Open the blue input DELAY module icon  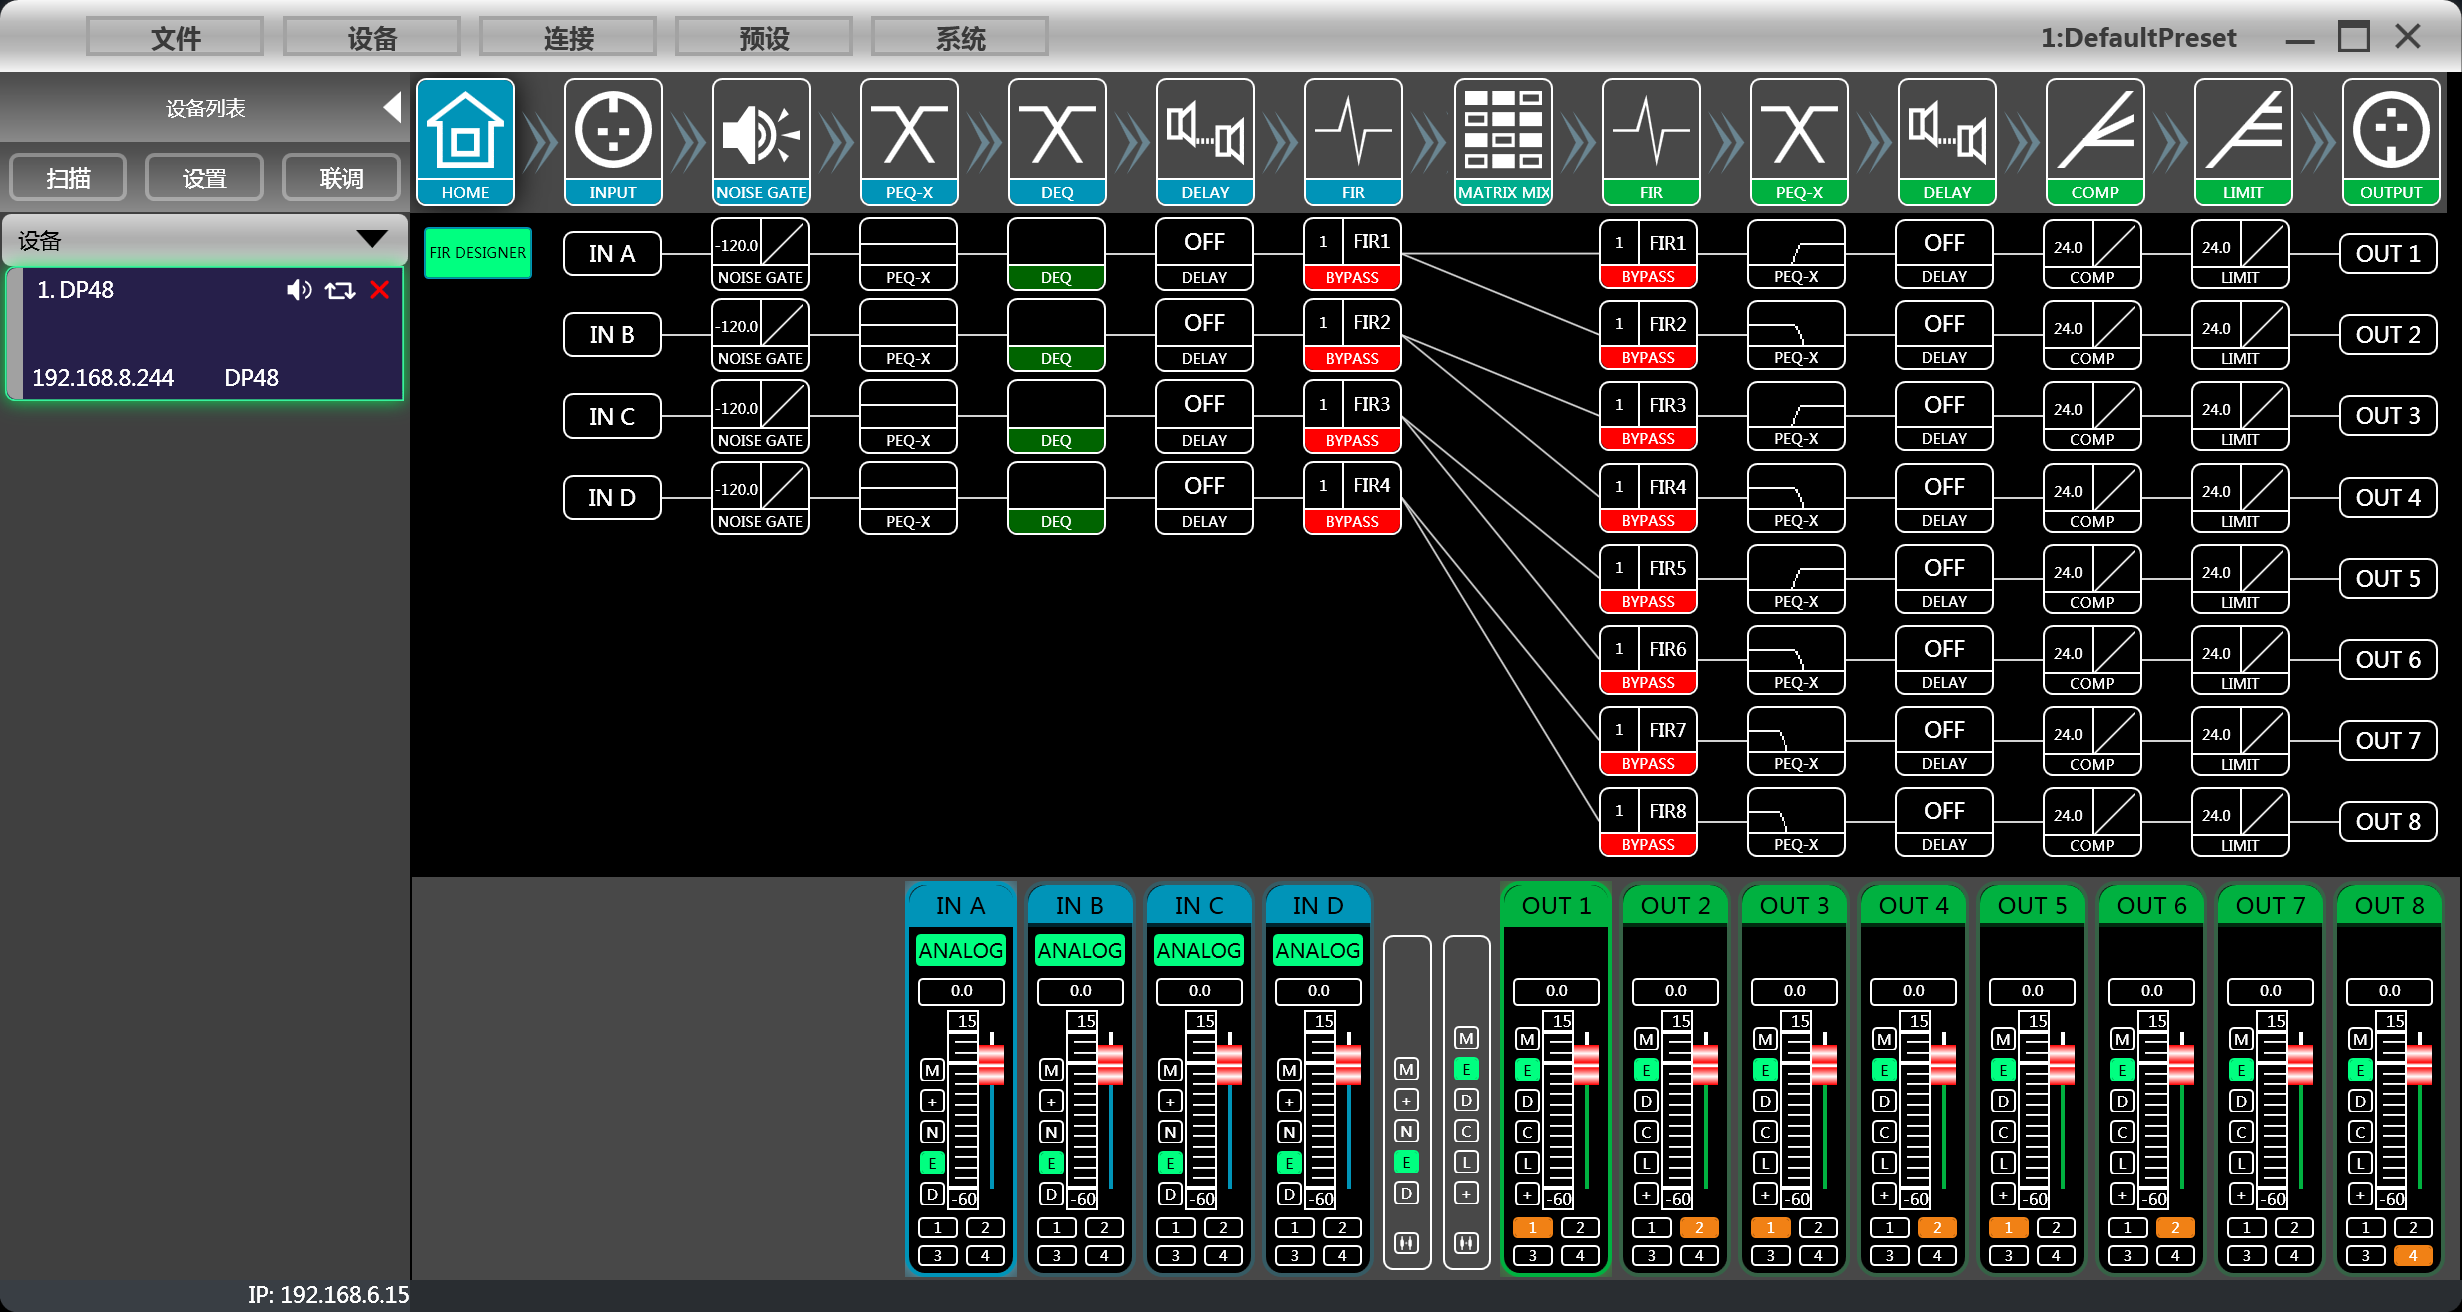tap(1205, 142)
